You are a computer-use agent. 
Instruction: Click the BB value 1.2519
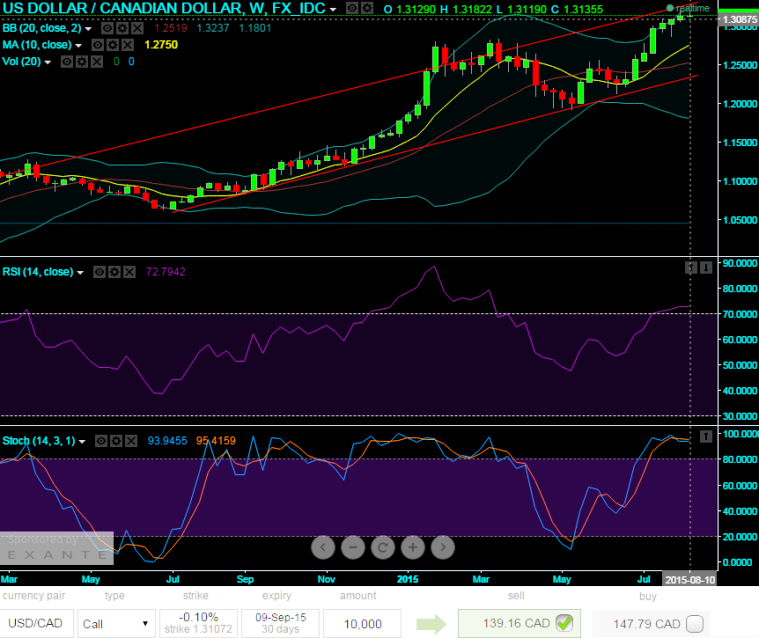click(171, 28)
